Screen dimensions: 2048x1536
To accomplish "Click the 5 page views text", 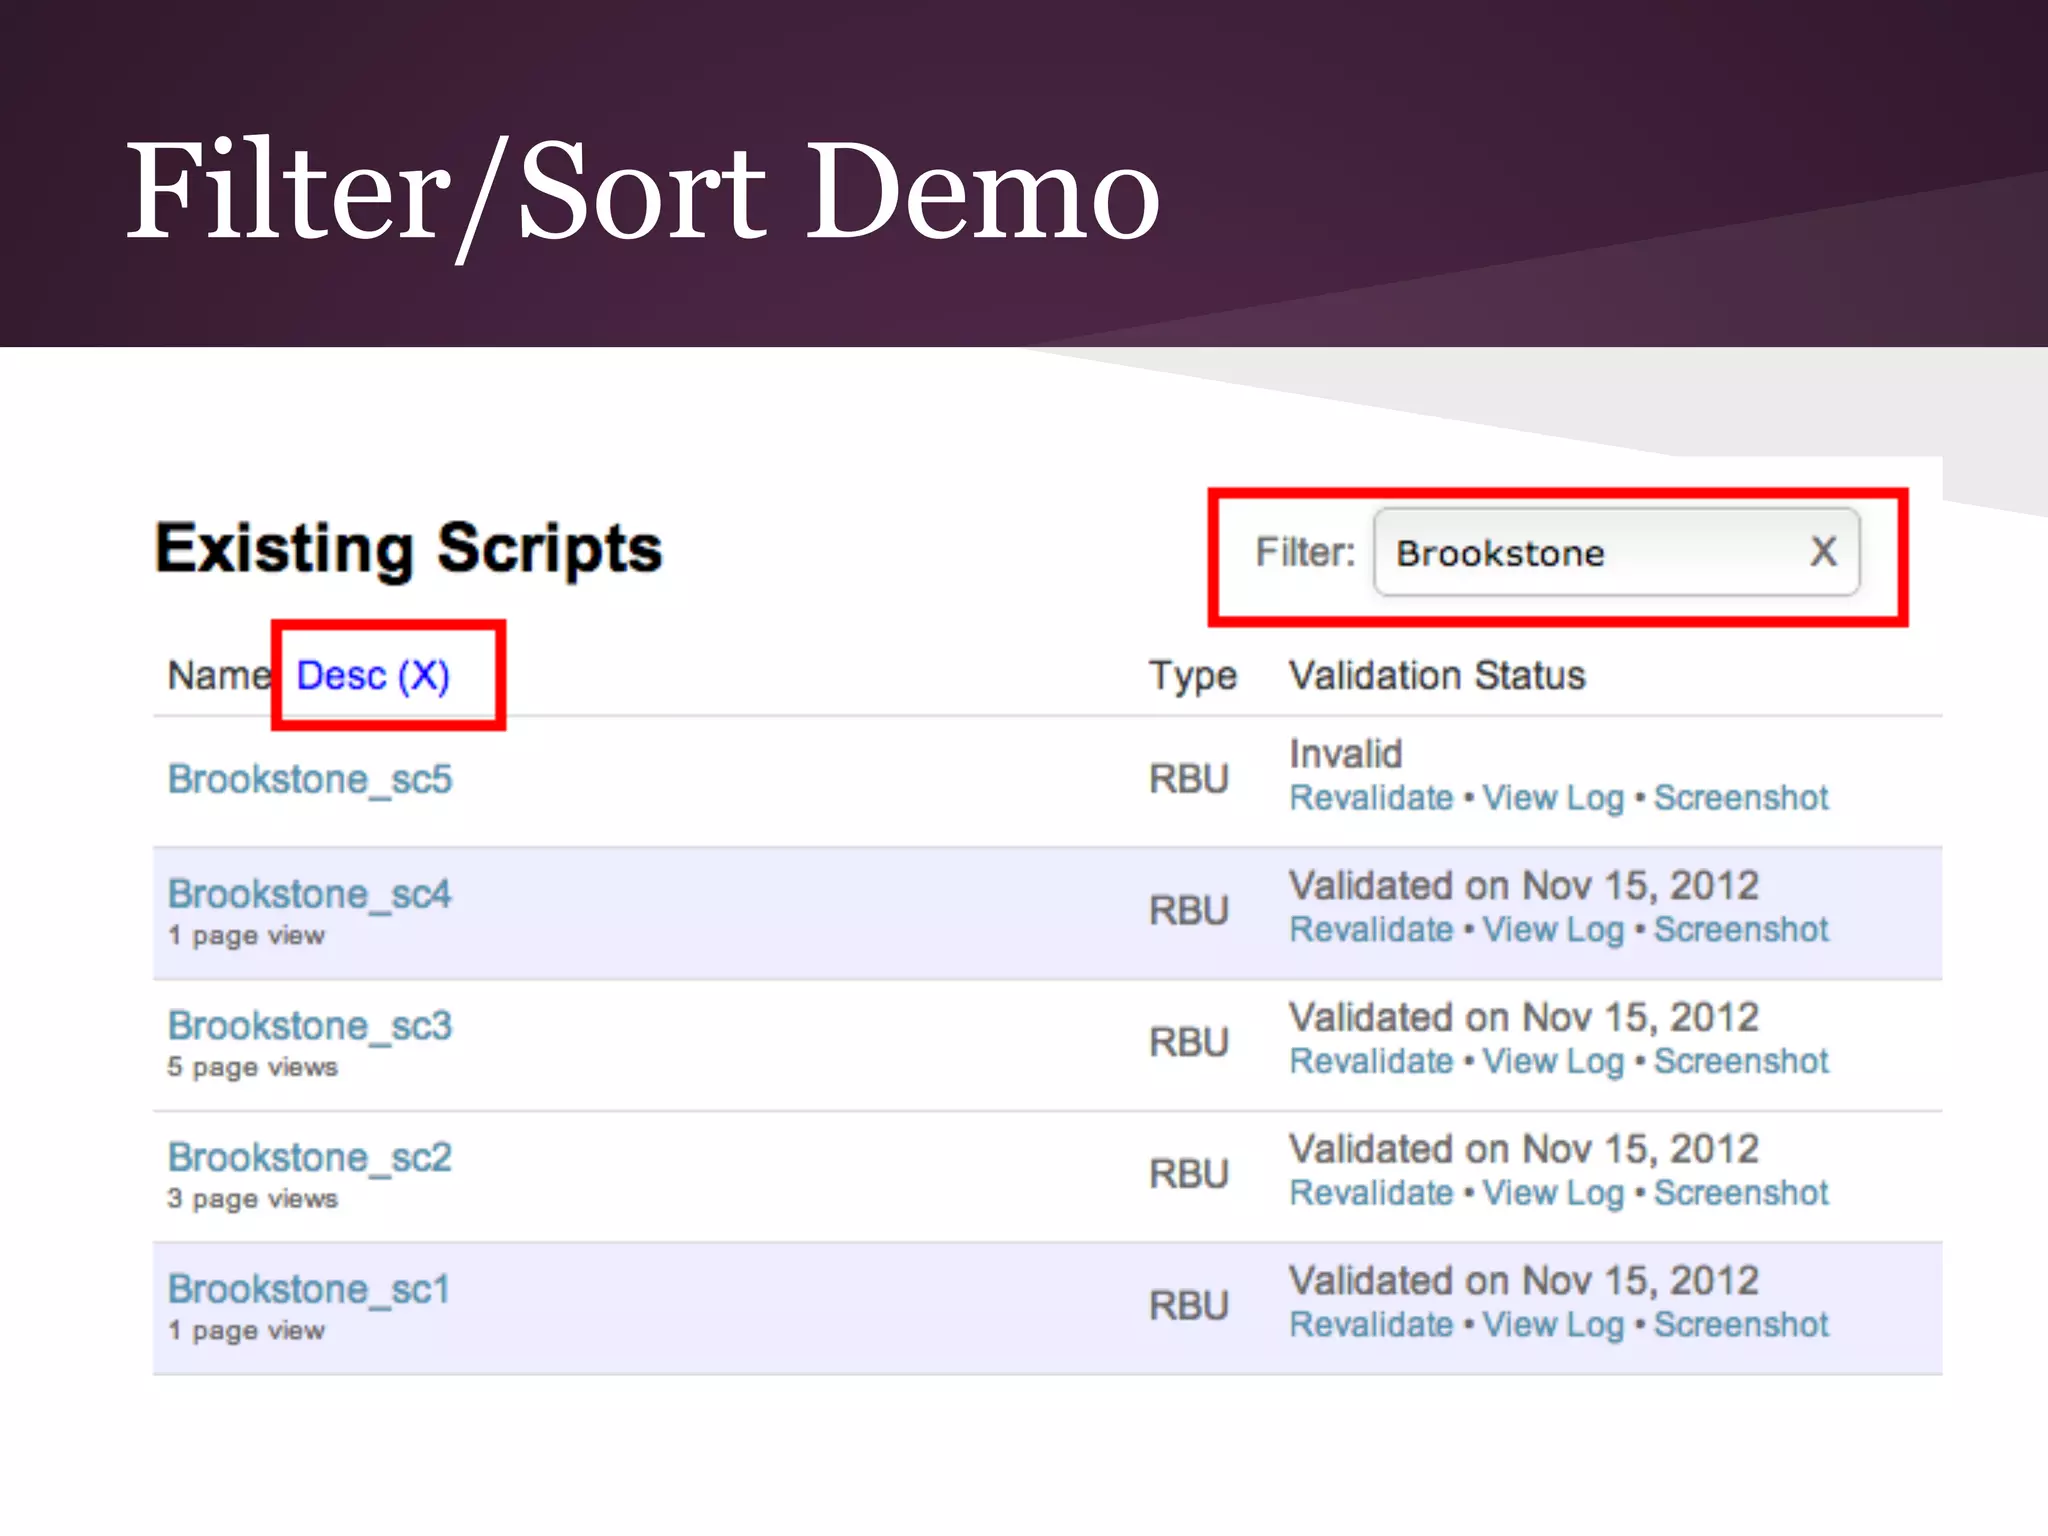I will click(x=252, y=1068).
